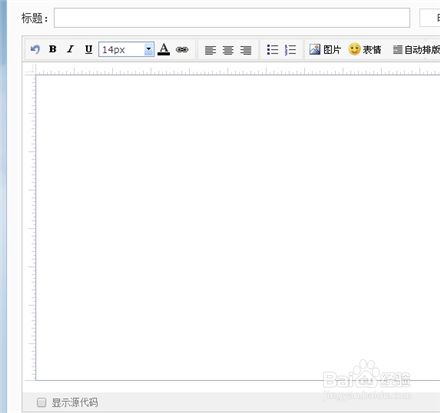This screenshot has height=413, width=440.
Task: Insert a picture via 图片 button
Action: coord(325,50)
